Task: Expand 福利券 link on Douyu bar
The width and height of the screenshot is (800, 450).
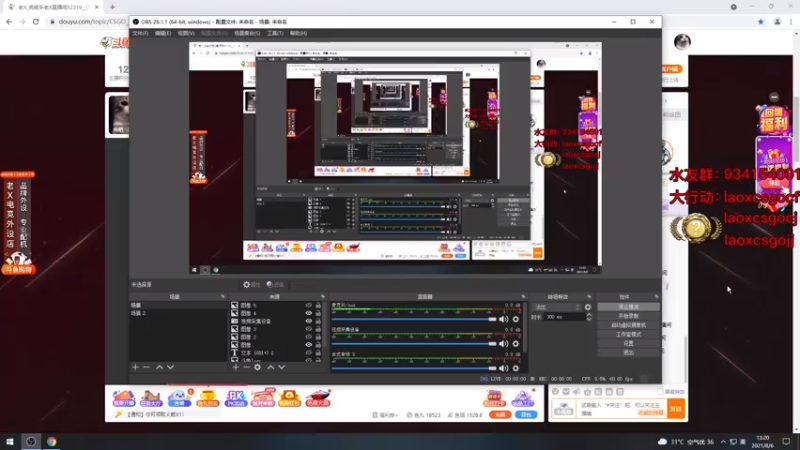Action: [385, 415]
